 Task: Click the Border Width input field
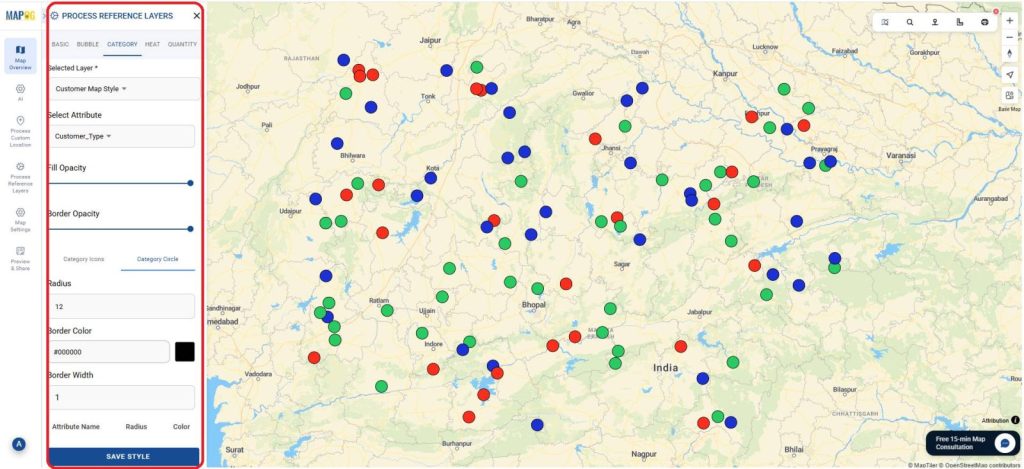(121, 397)
